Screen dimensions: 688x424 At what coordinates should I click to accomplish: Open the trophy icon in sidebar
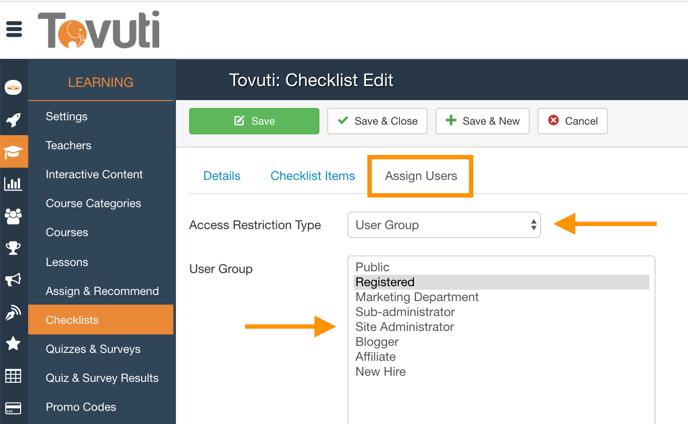13,248
